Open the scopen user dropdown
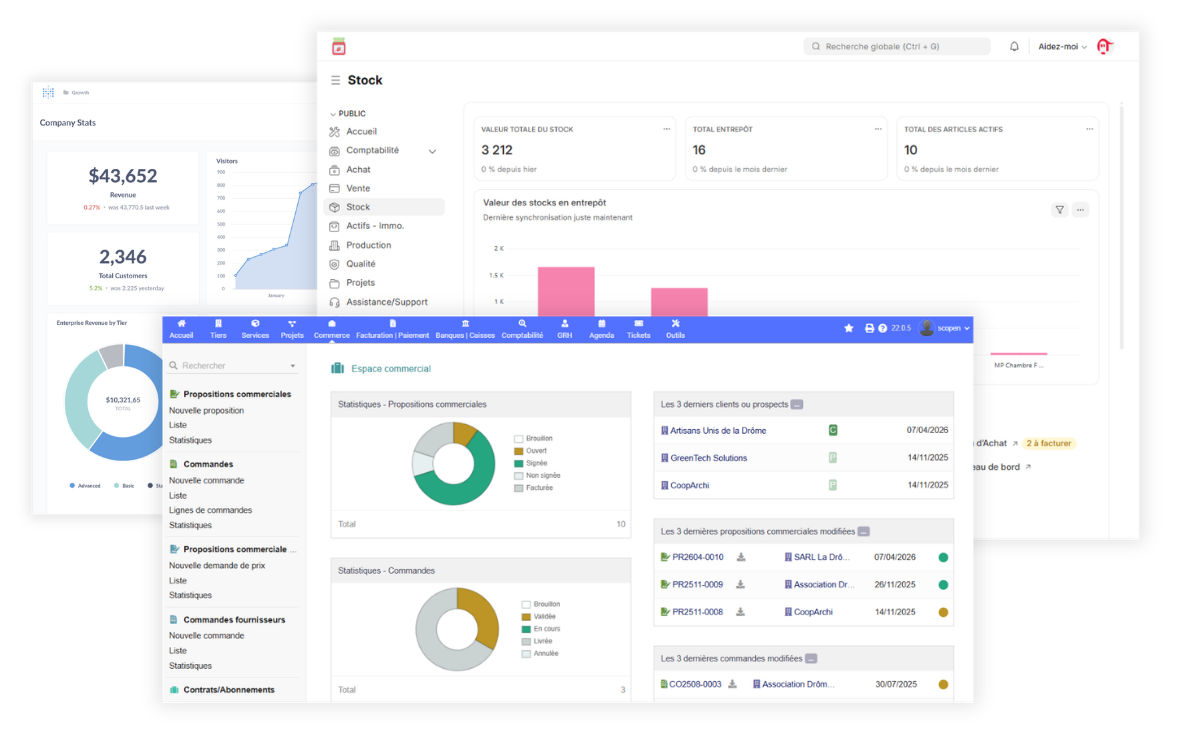The height and width of the screenshot is (735, 1192). click(946, 328)
